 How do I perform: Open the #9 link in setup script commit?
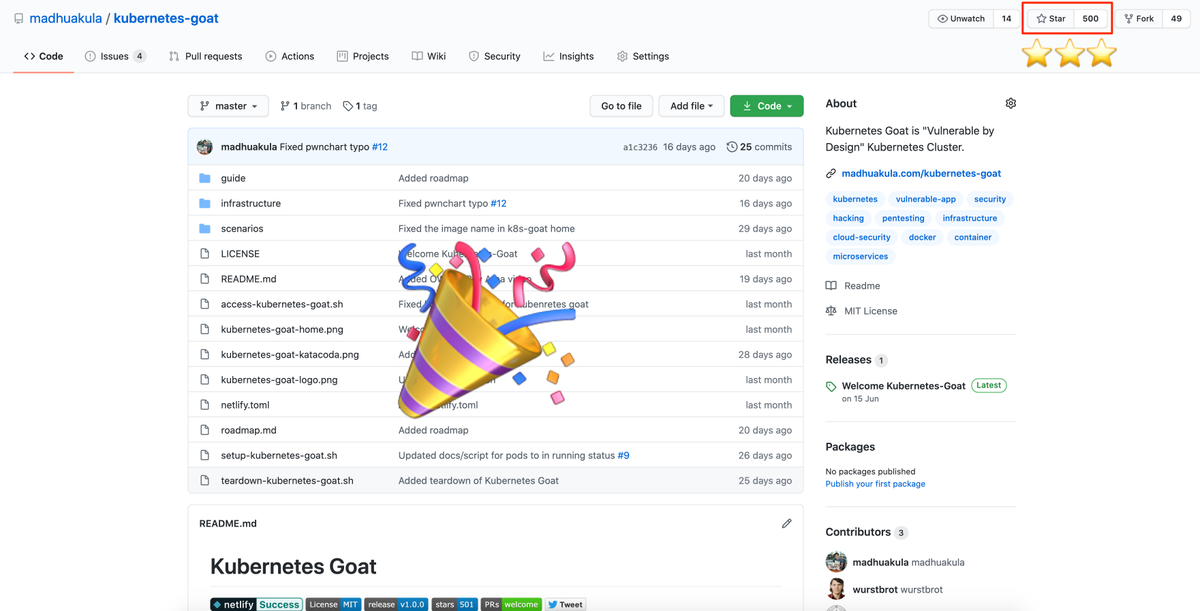[623, 455]
